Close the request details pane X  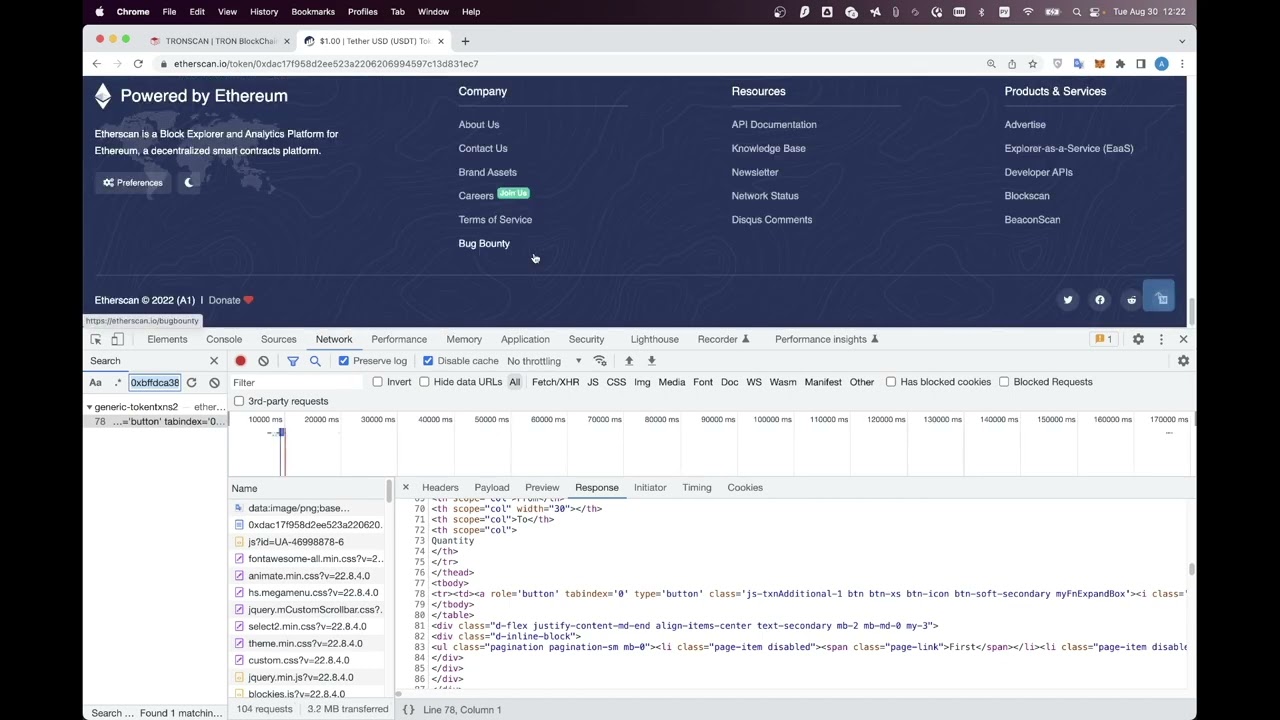pyautogui.click(x=406, y=487)
